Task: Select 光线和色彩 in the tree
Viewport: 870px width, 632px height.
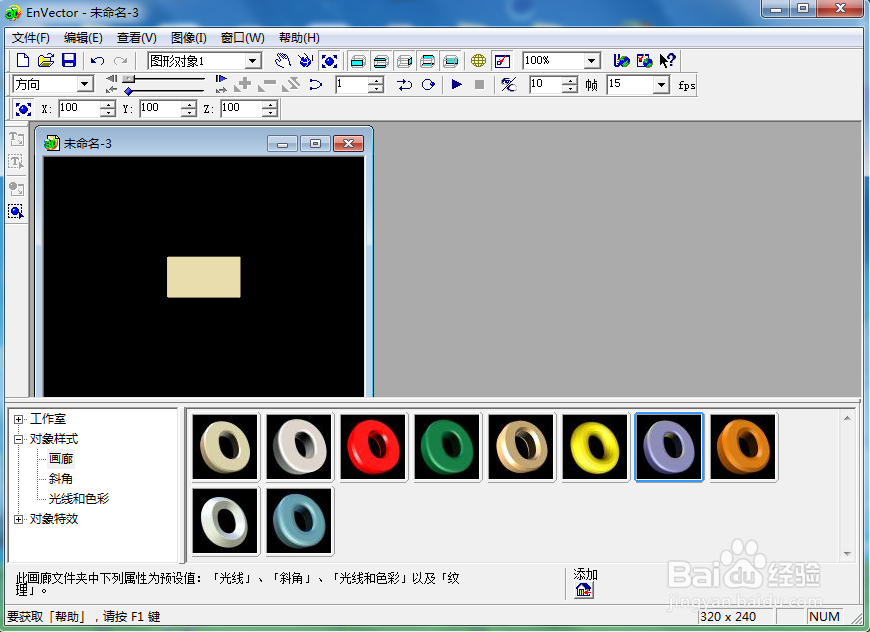Action: [x=79, y=499]
